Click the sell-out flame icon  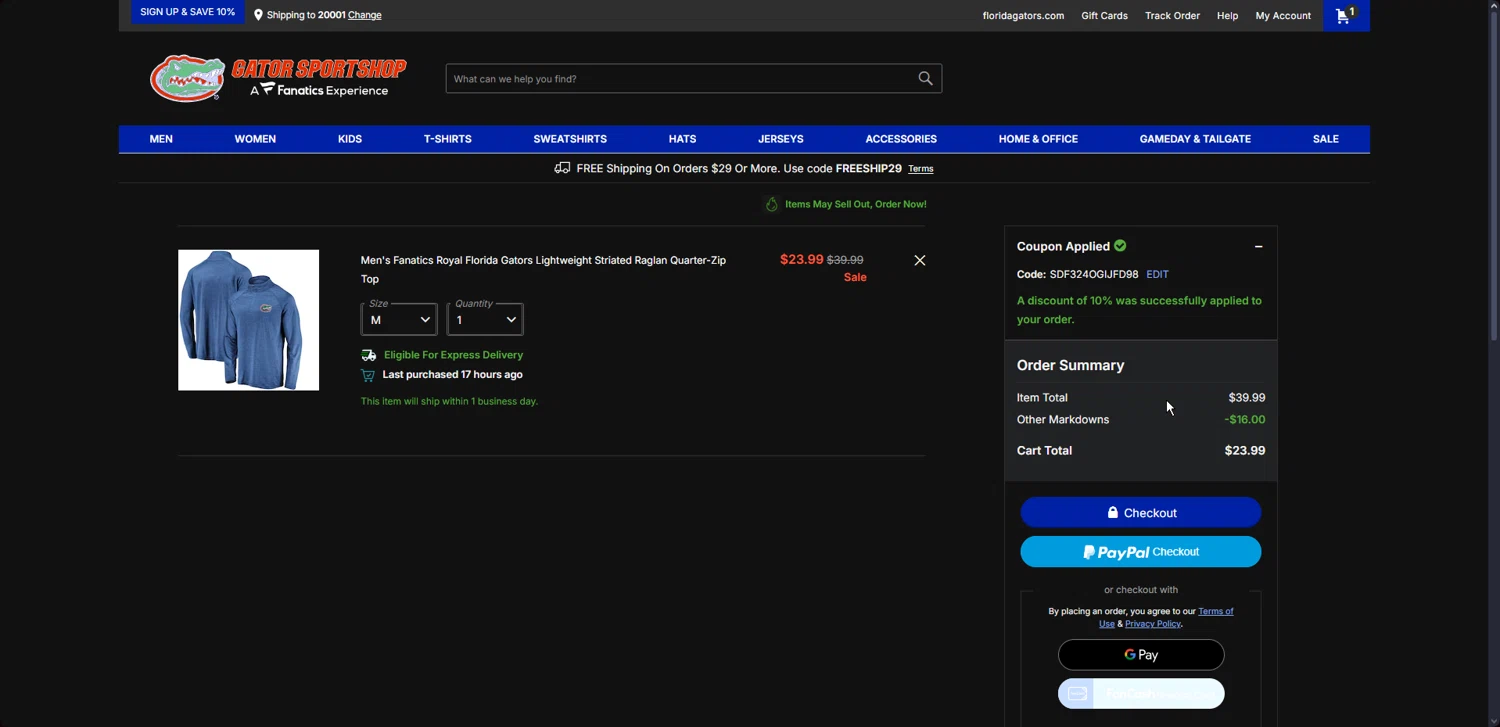pyautogui.click(x=772, y=204)
